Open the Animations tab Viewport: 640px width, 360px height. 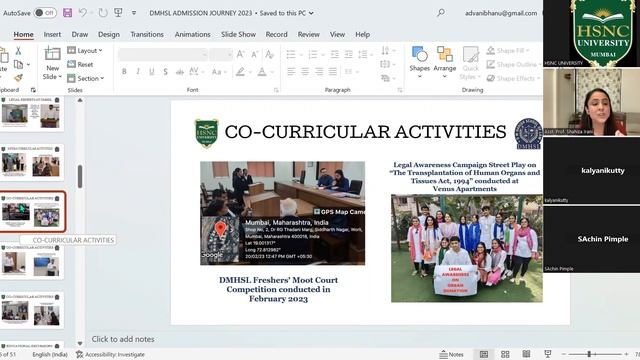(192, 35)
